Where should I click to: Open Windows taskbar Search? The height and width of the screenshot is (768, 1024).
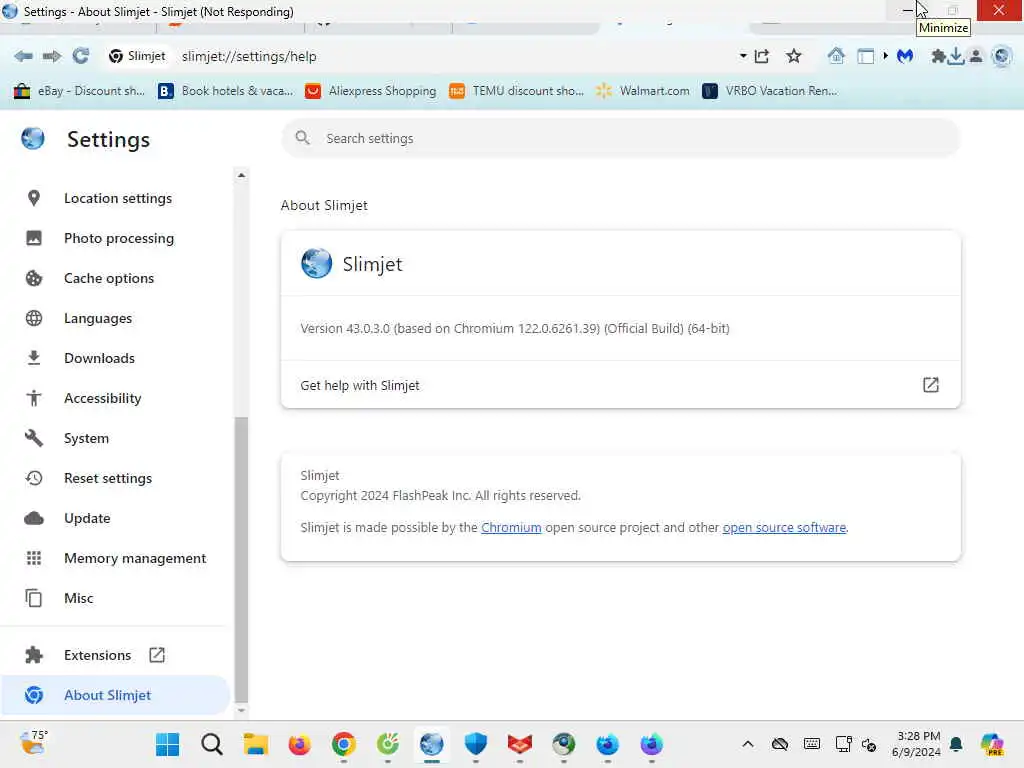212,744
